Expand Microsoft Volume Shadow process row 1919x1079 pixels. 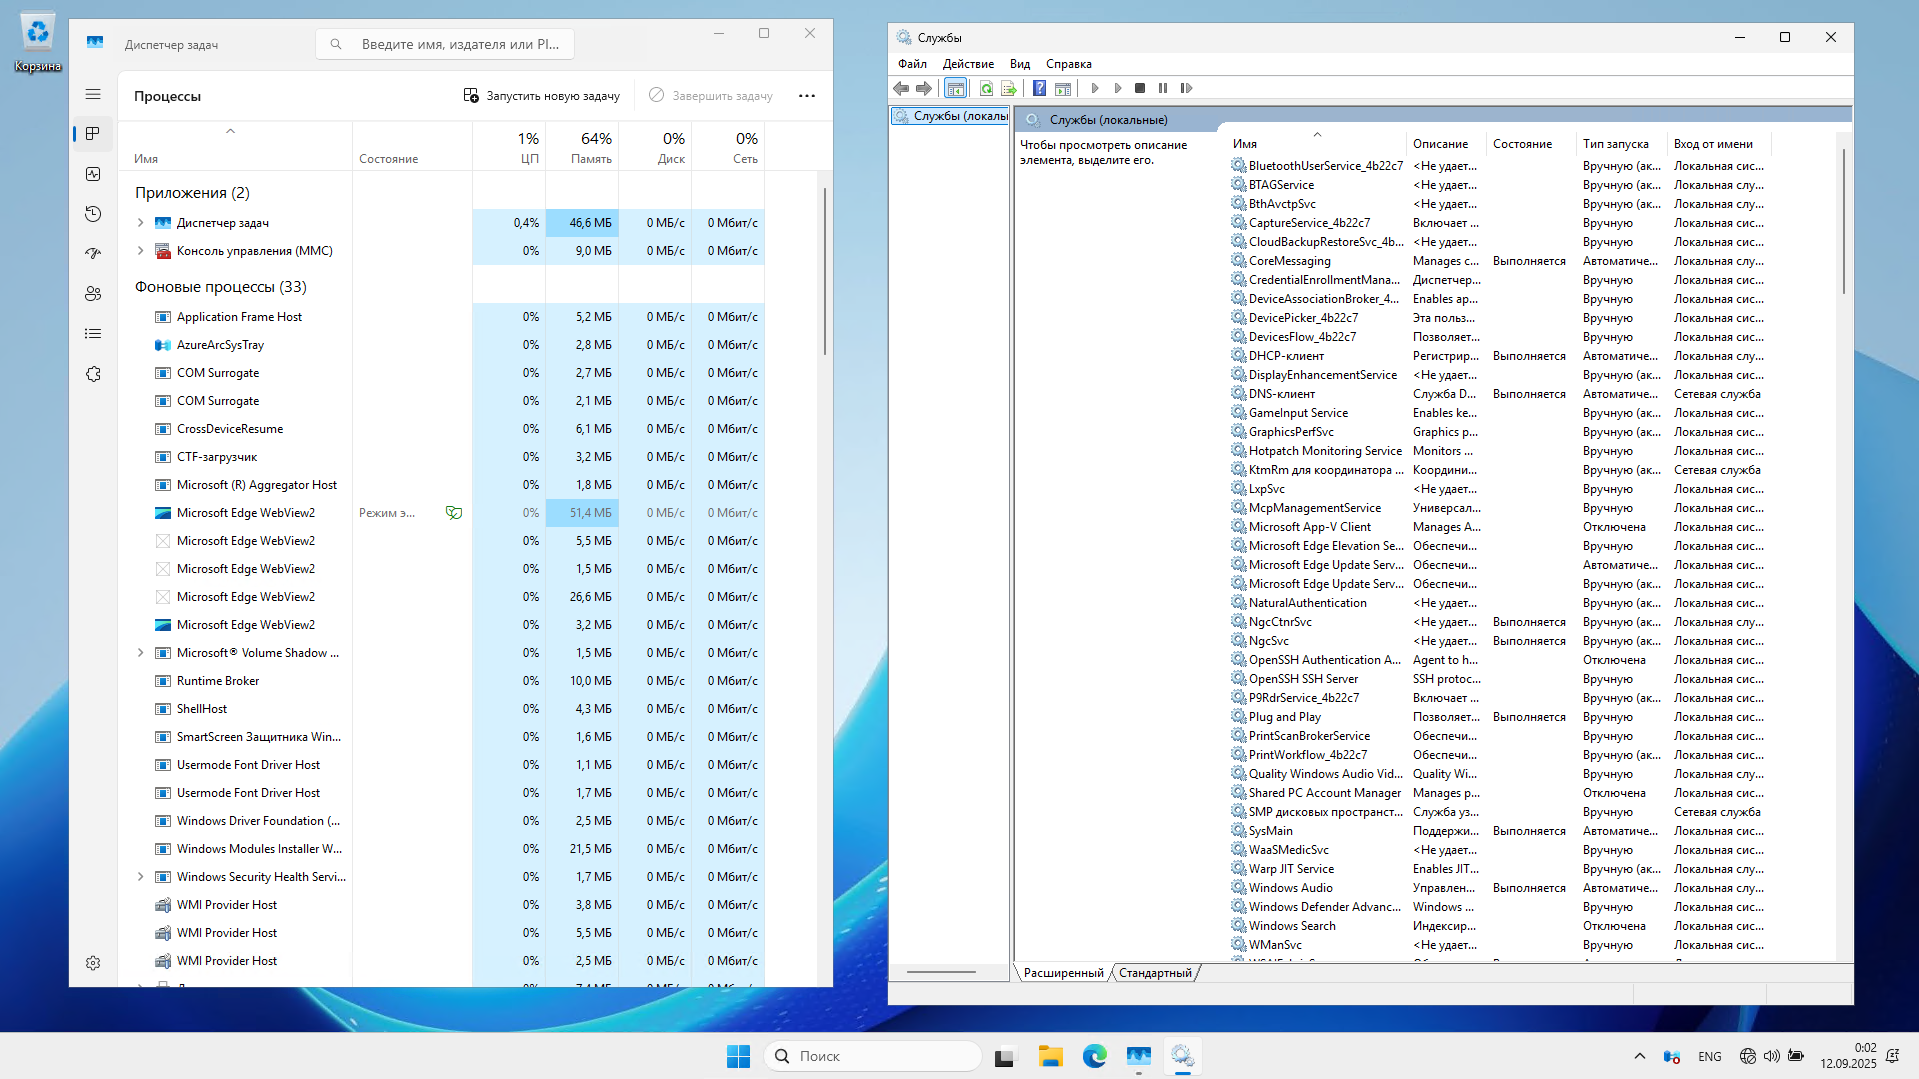pyautogui.click(x=140, y=653)
